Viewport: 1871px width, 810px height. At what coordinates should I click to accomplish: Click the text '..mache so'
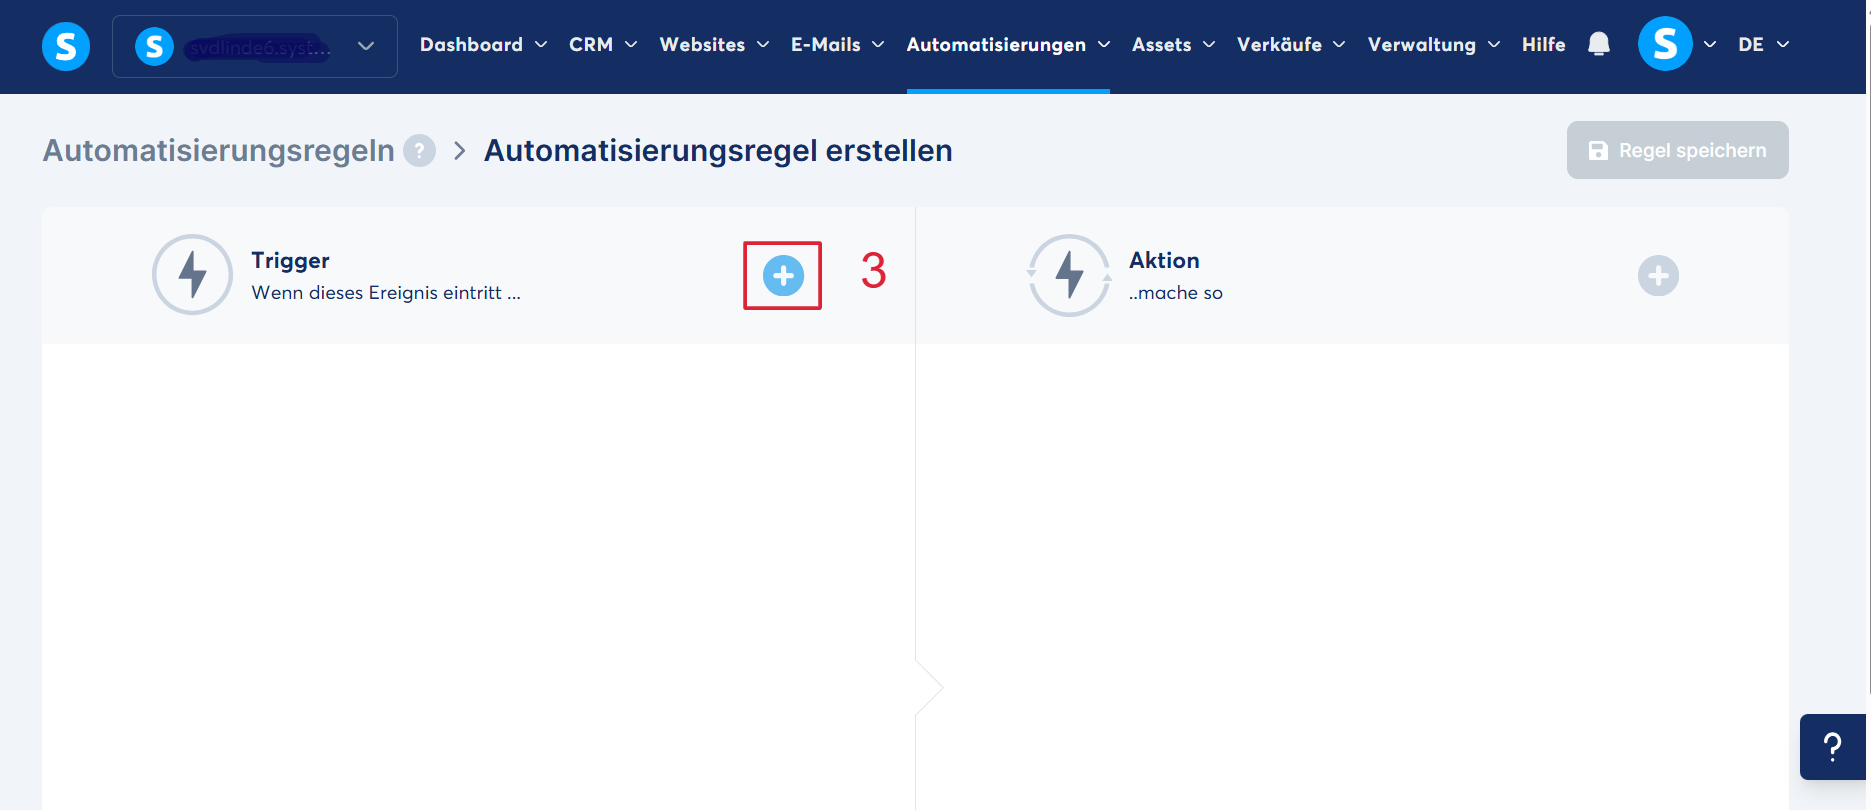click(1176, 293)
